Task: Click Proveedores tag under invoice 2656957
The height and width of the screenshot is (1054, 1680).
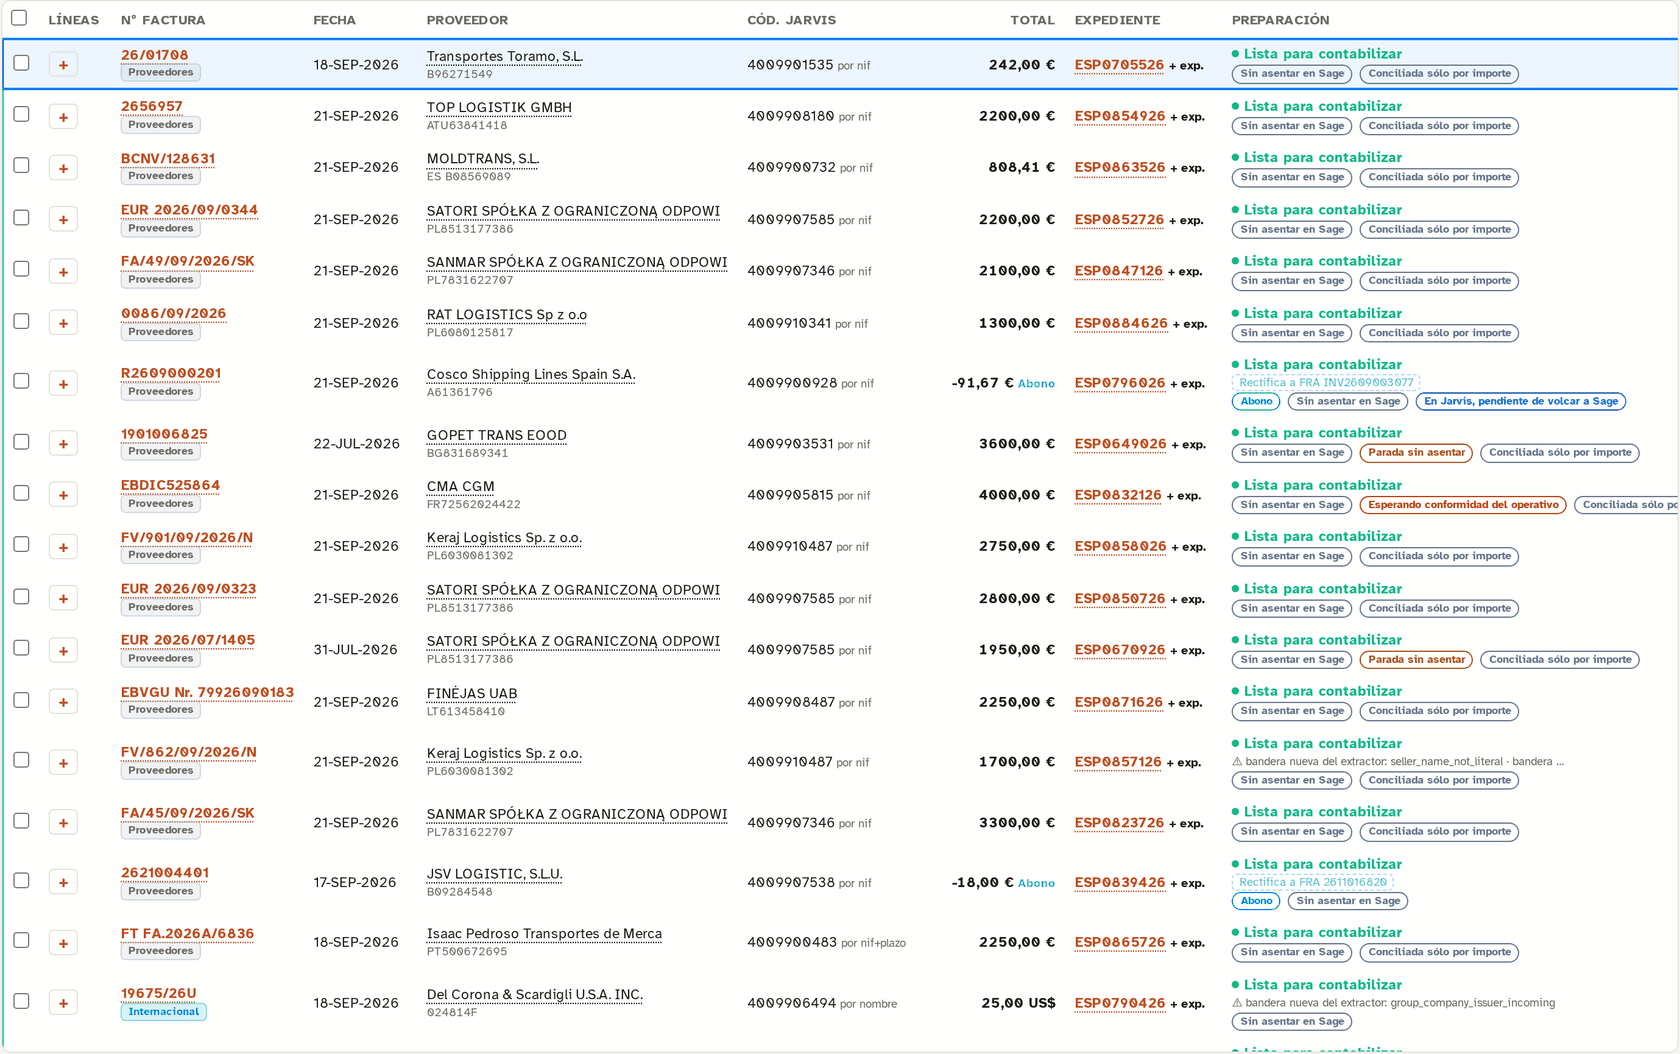Action: tap(161, 125)
